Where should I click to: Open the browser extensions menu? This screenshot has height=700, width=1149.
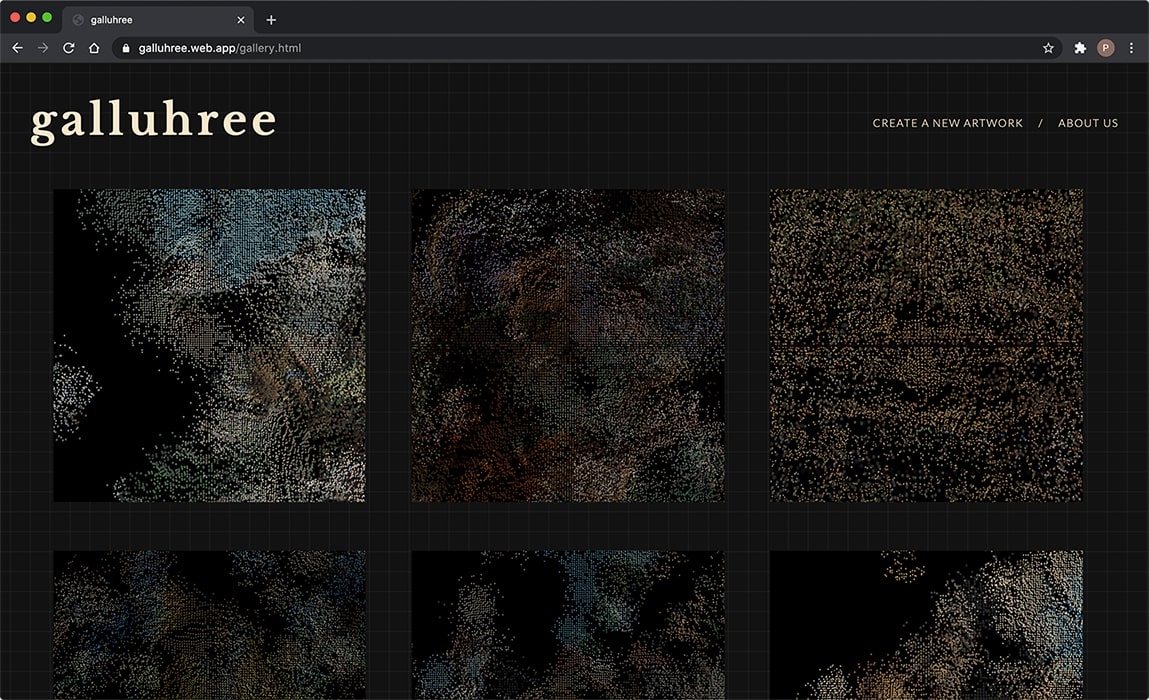[x=1079, y=48]
